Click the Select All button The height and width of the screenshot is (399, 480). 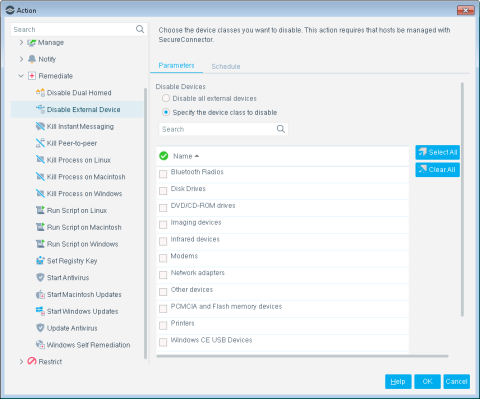pos(437,152)
